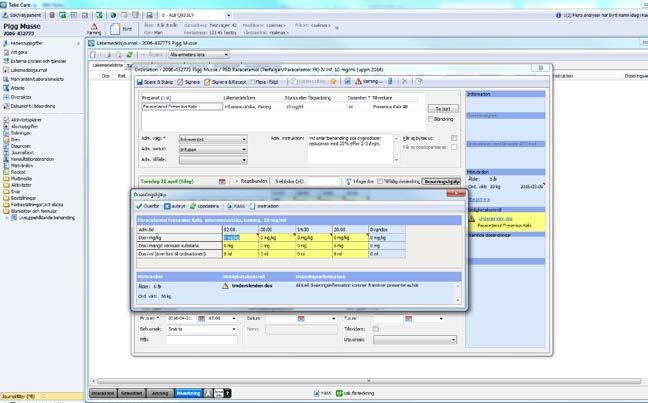Click the X delete icon in Ordination toolbar
Screen dimensions: 648x403
click(x=405, y=81)
